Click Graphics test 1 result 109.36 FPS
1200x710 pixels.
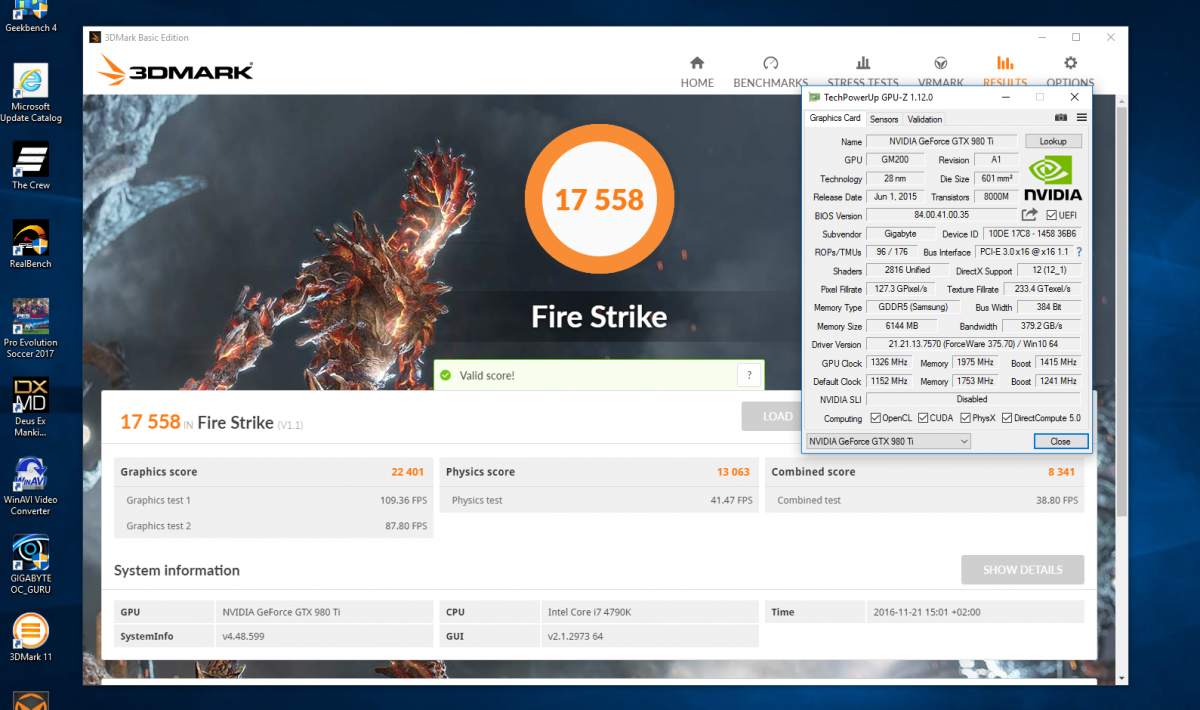[403, 500]
